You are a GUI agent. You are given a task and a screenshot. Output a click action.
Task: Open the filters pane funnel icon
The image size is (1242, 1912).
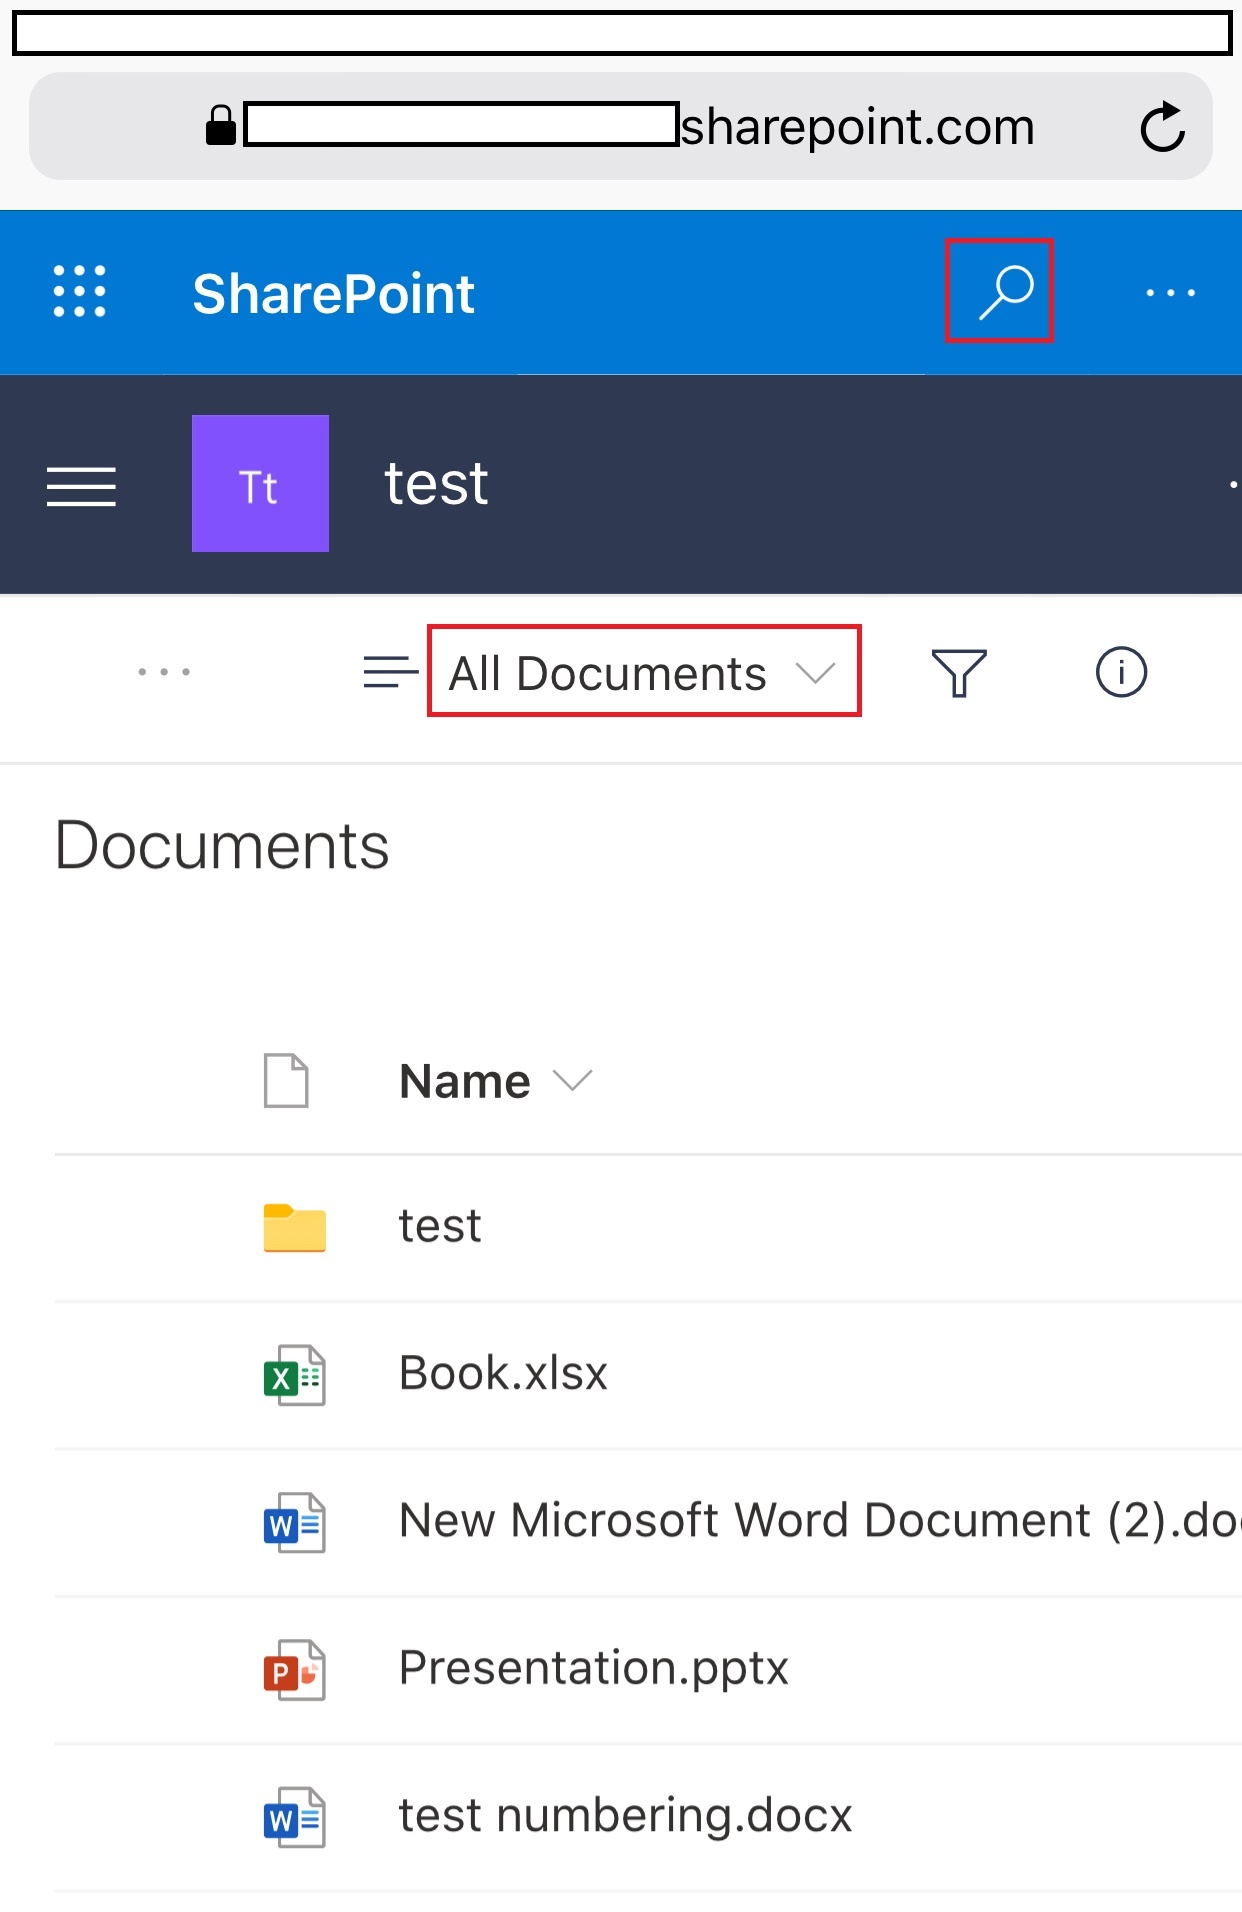point(959,672)
